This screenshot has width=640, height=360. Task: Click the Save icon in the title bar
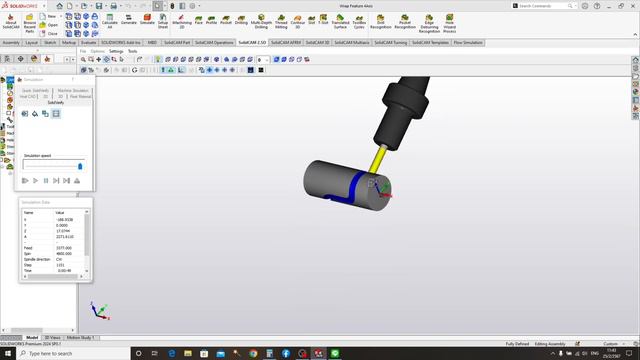coord(99,6)
